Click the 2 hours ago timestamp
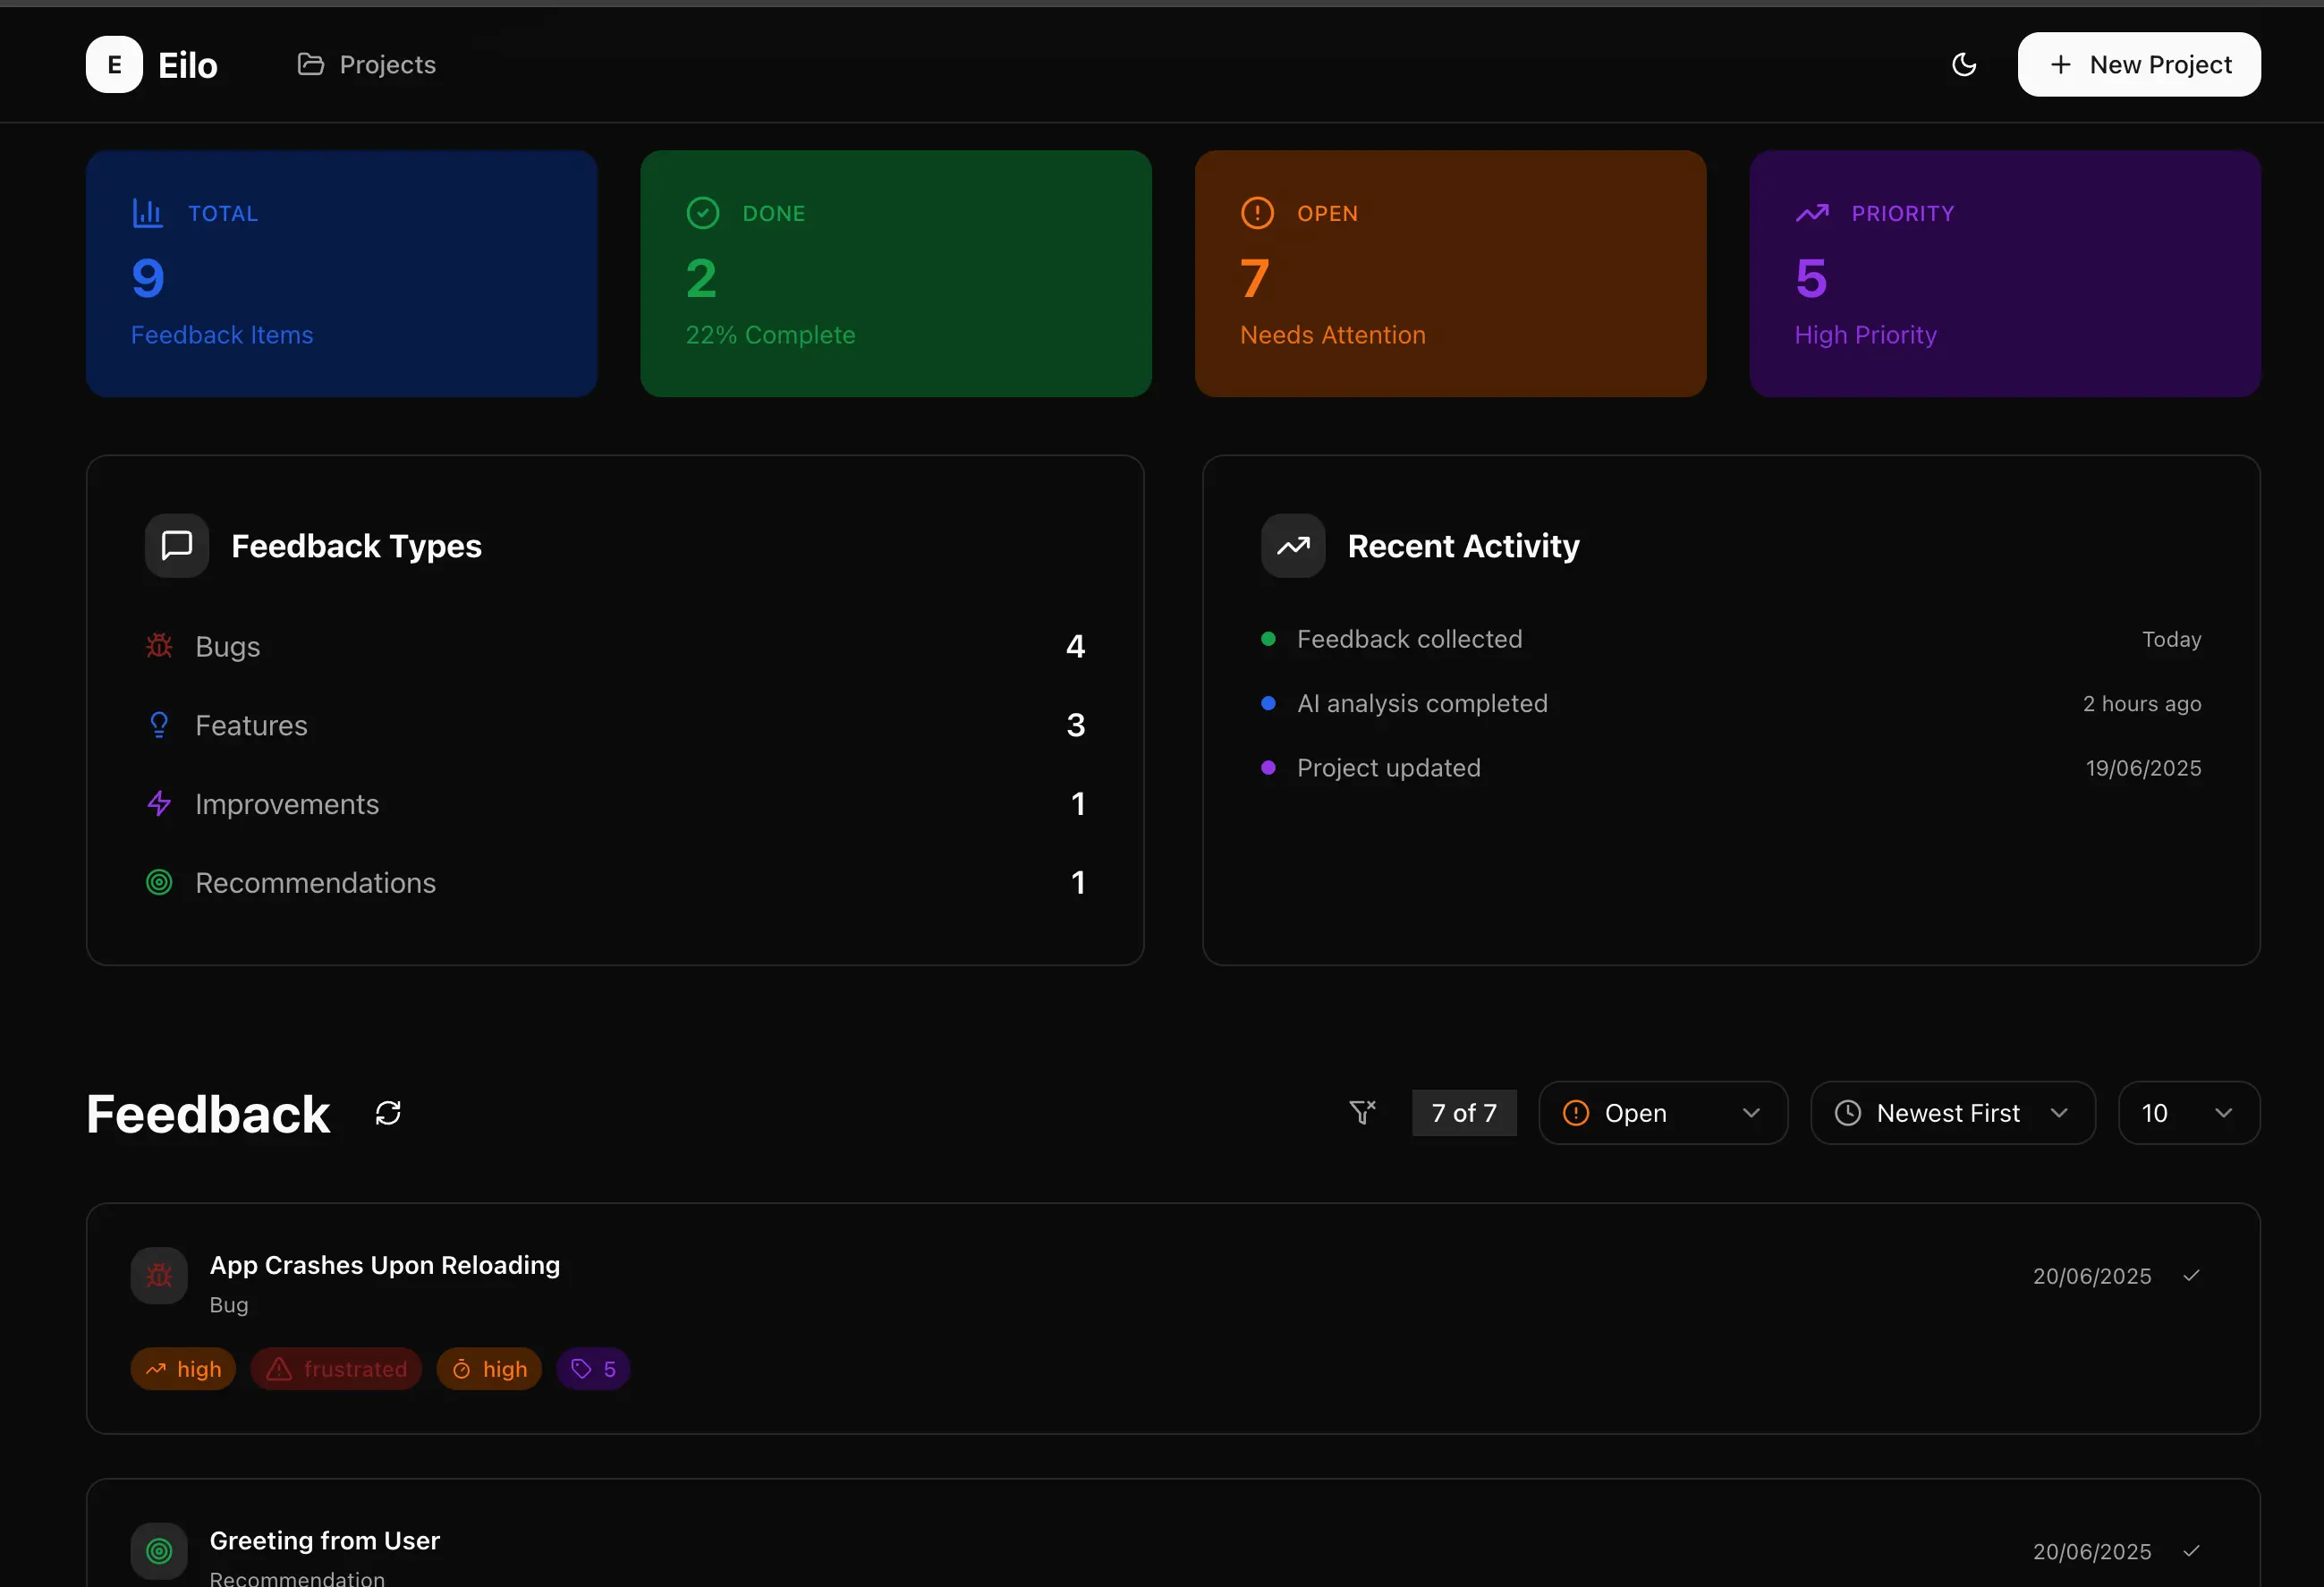 click(2142, 704)
